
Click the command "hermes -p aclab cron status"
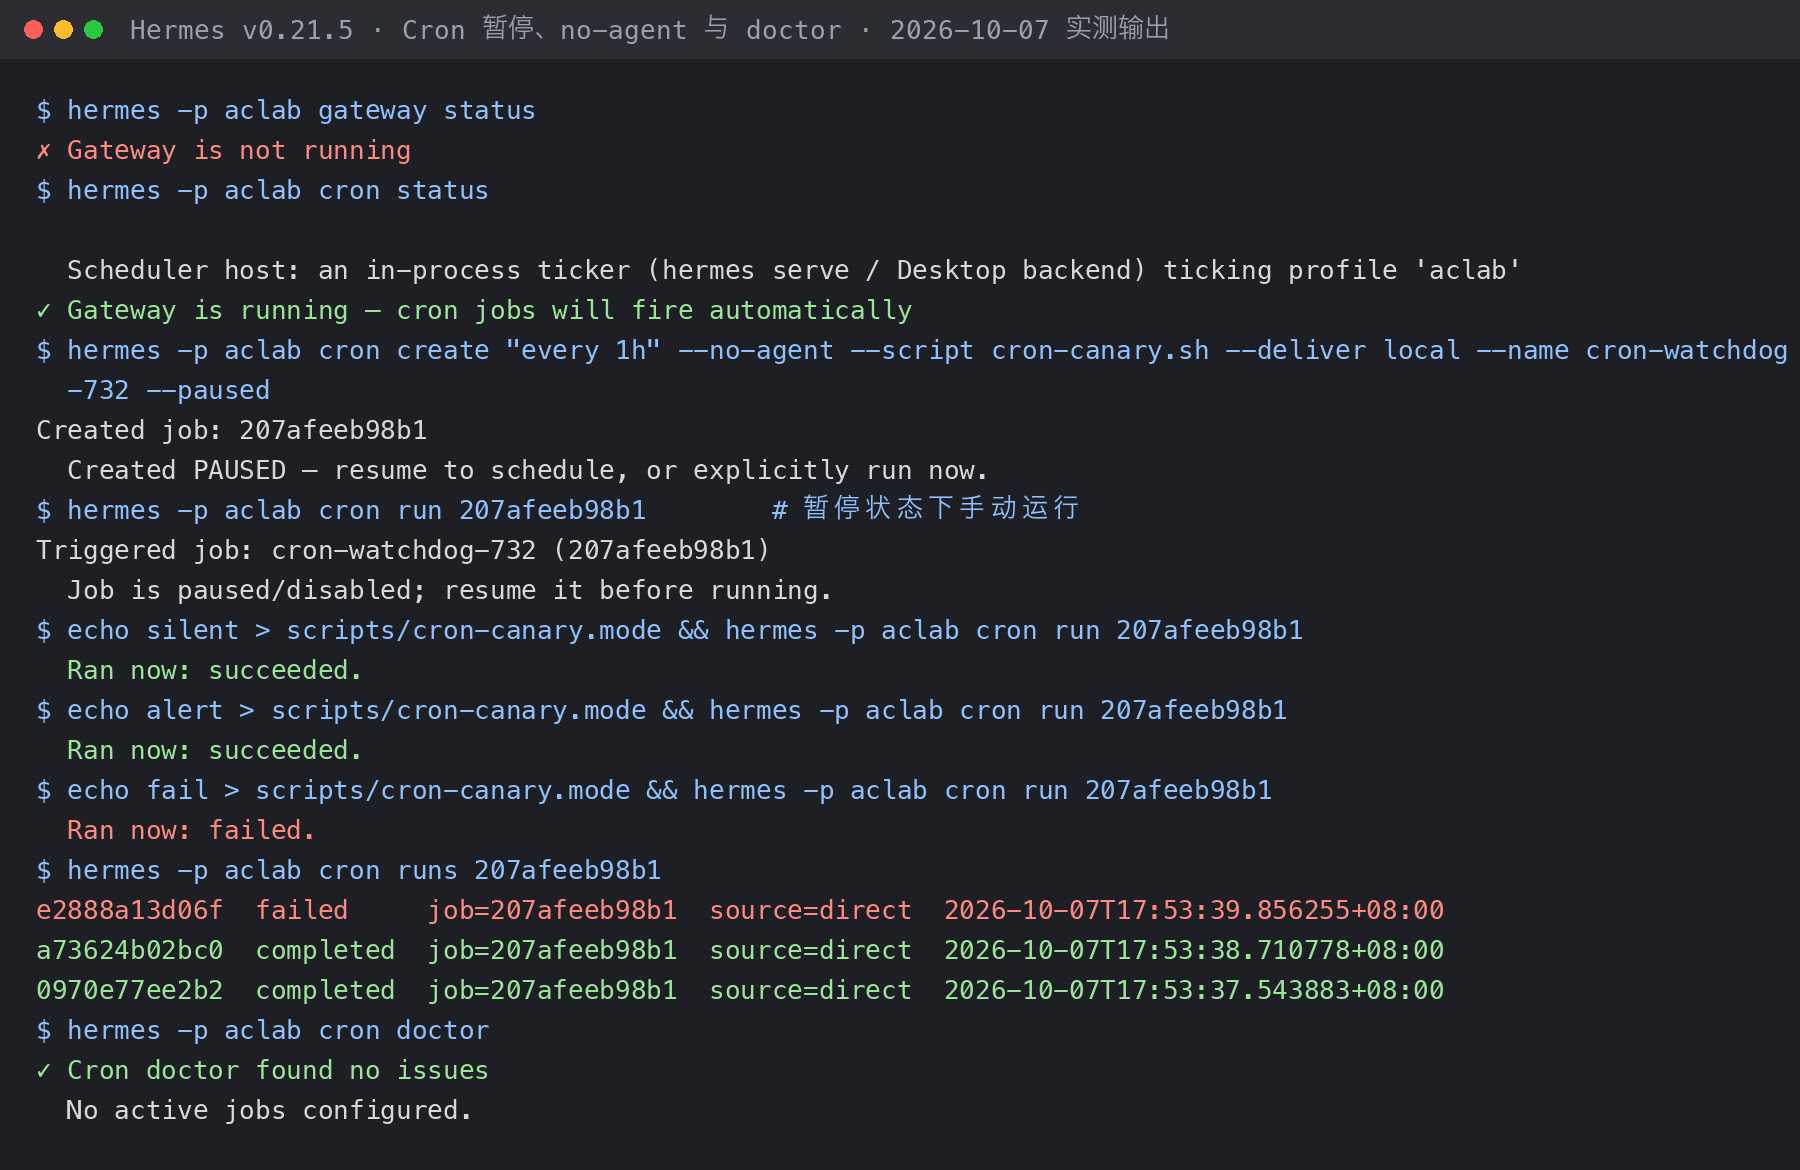point(278,190)
